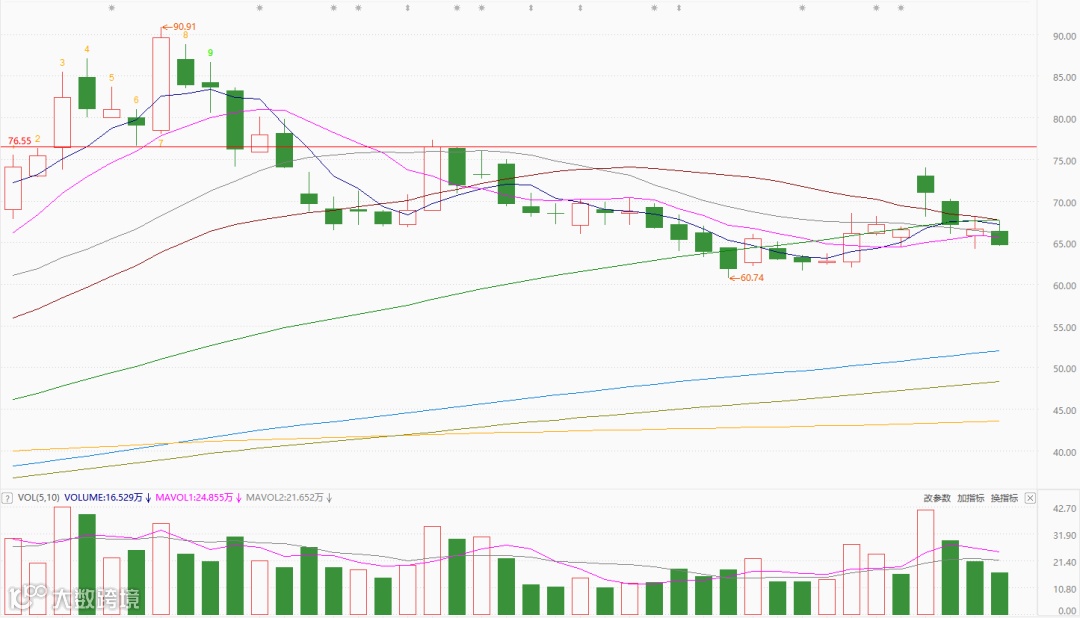Click the 45.00 price axis label
1080x618 pixels.
pos(1064,411)
